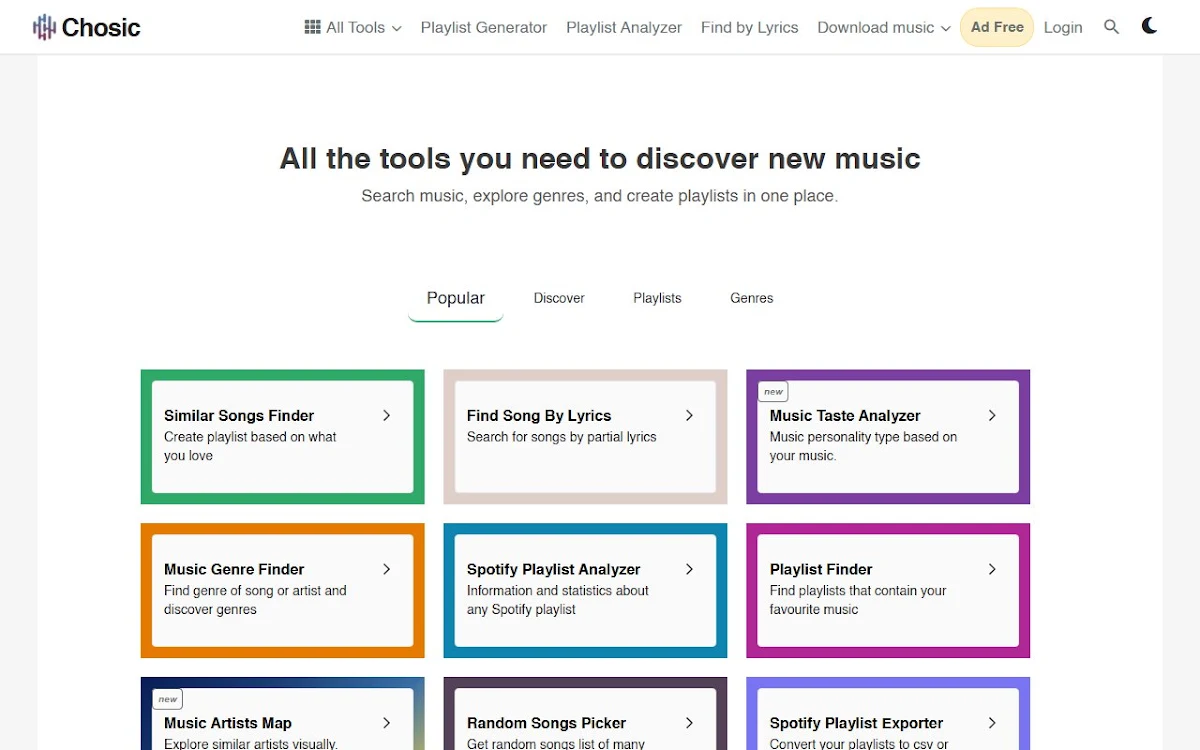Click 'Music personality type based on your music.' text
Screen dimensions: 1200x750
[x=864, y=446]
